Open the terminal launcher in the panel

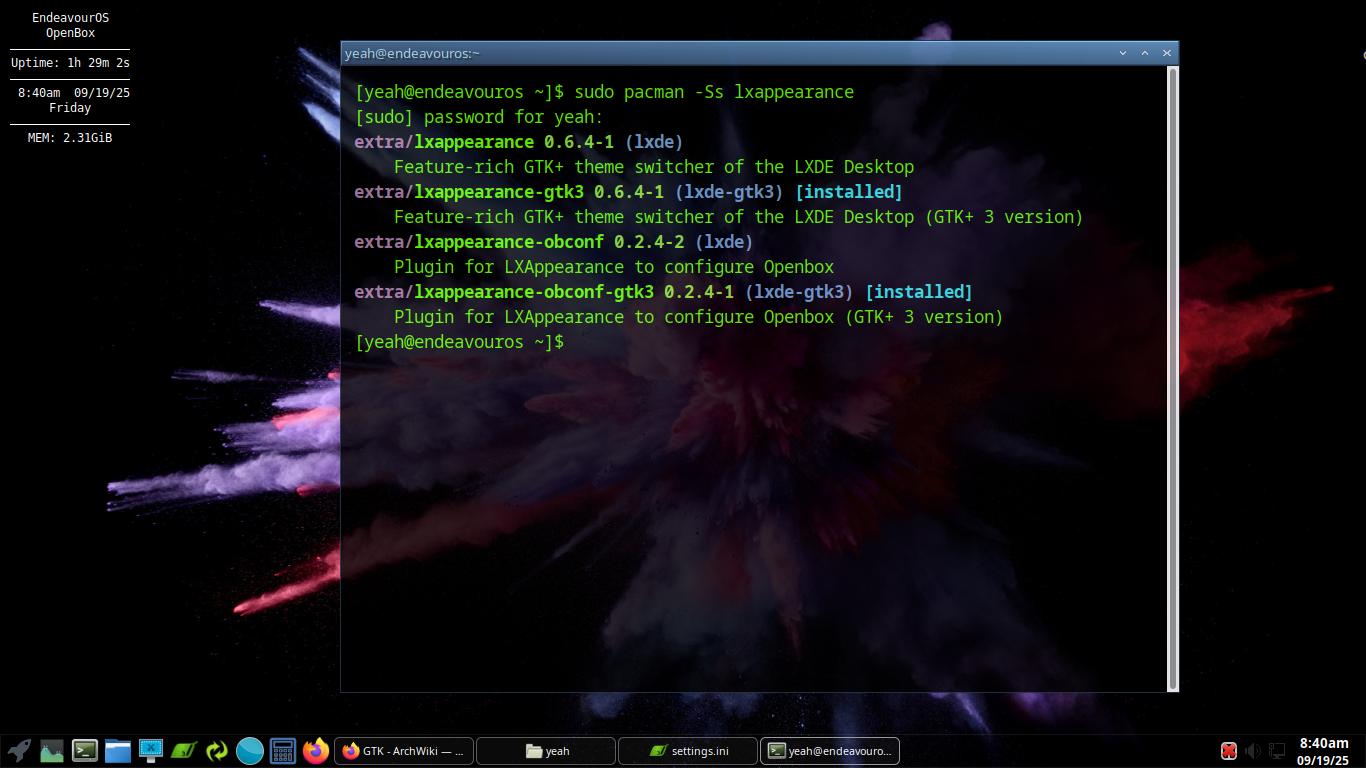[x=85, y=750]
